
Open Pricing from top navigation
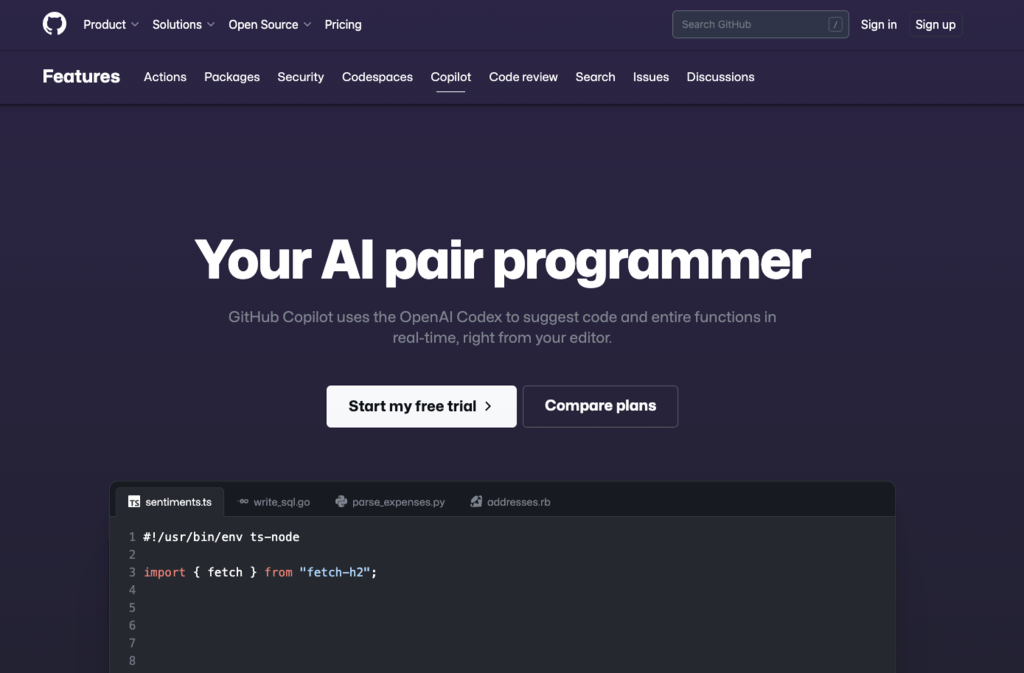coord(343,24)
